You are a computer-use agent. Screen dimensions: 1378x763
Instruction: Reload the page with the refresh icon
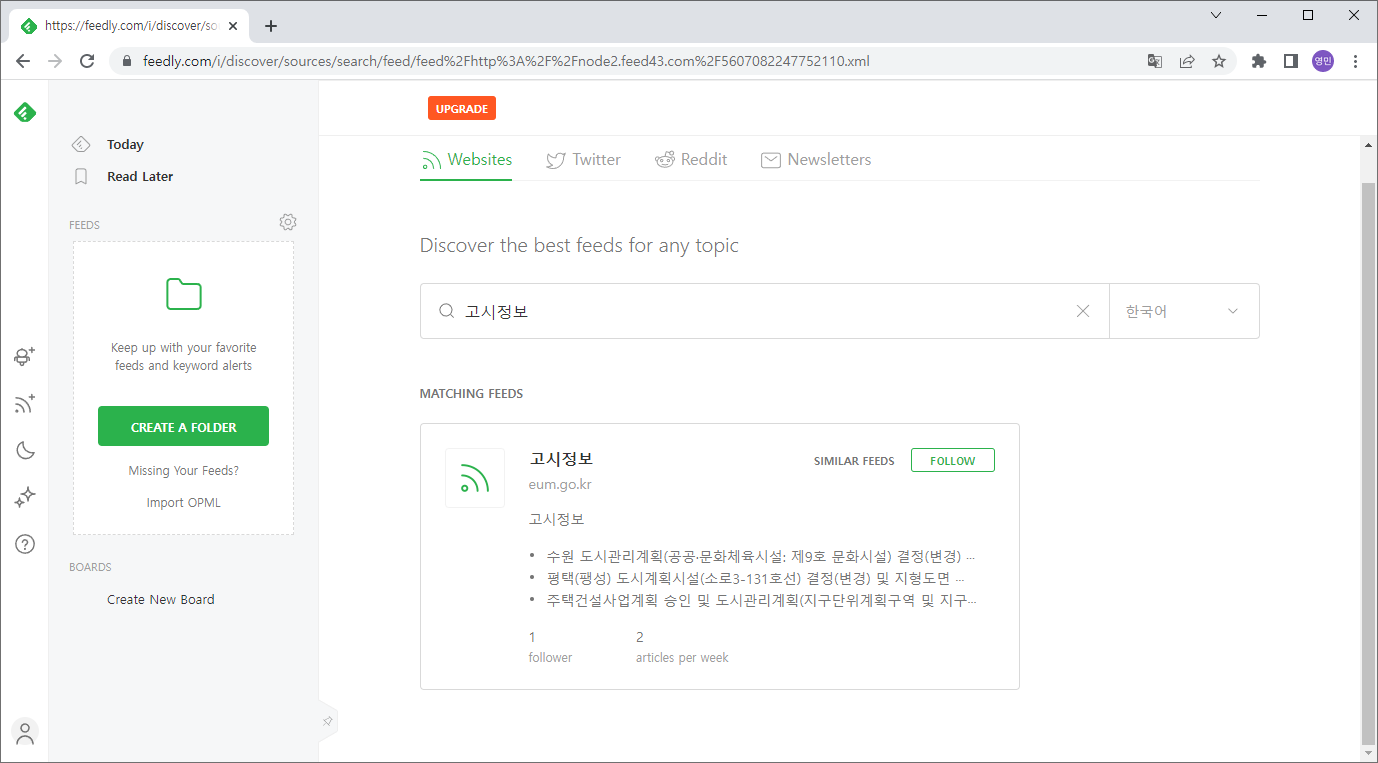pos(87,61)
